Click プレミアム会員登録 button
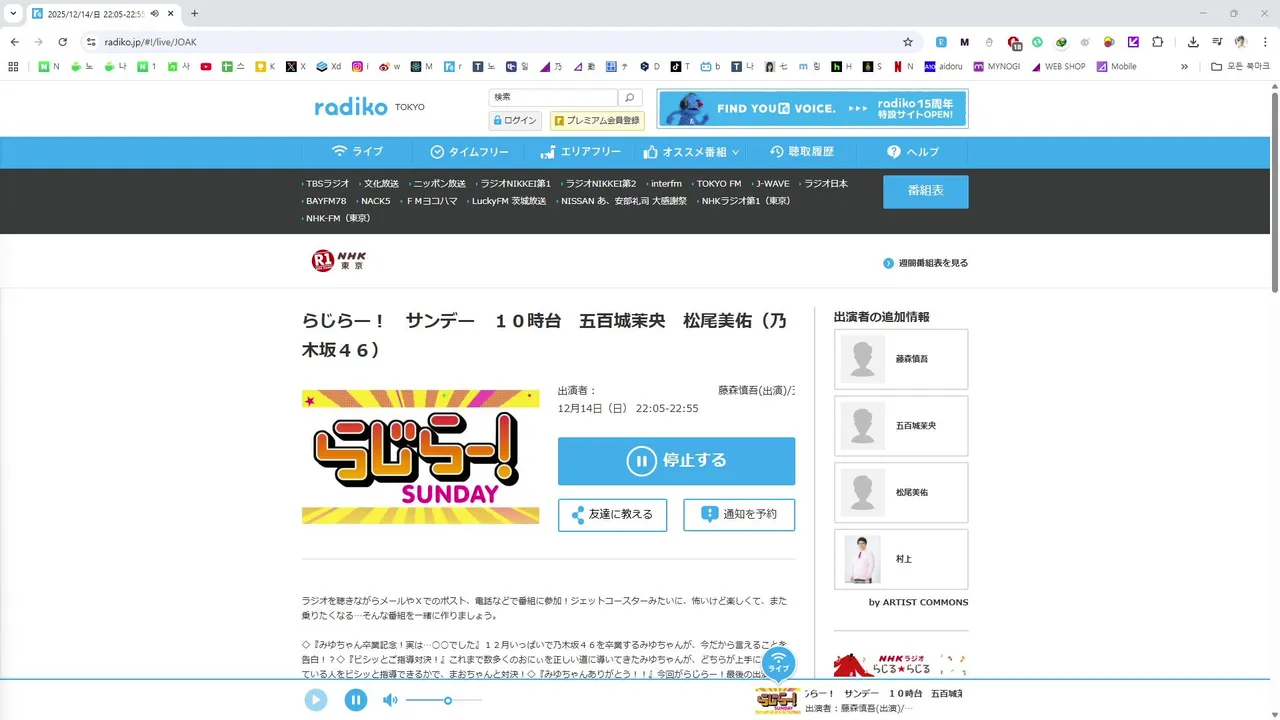Screen dimensions: 1280x720 [x=597, y=120]
